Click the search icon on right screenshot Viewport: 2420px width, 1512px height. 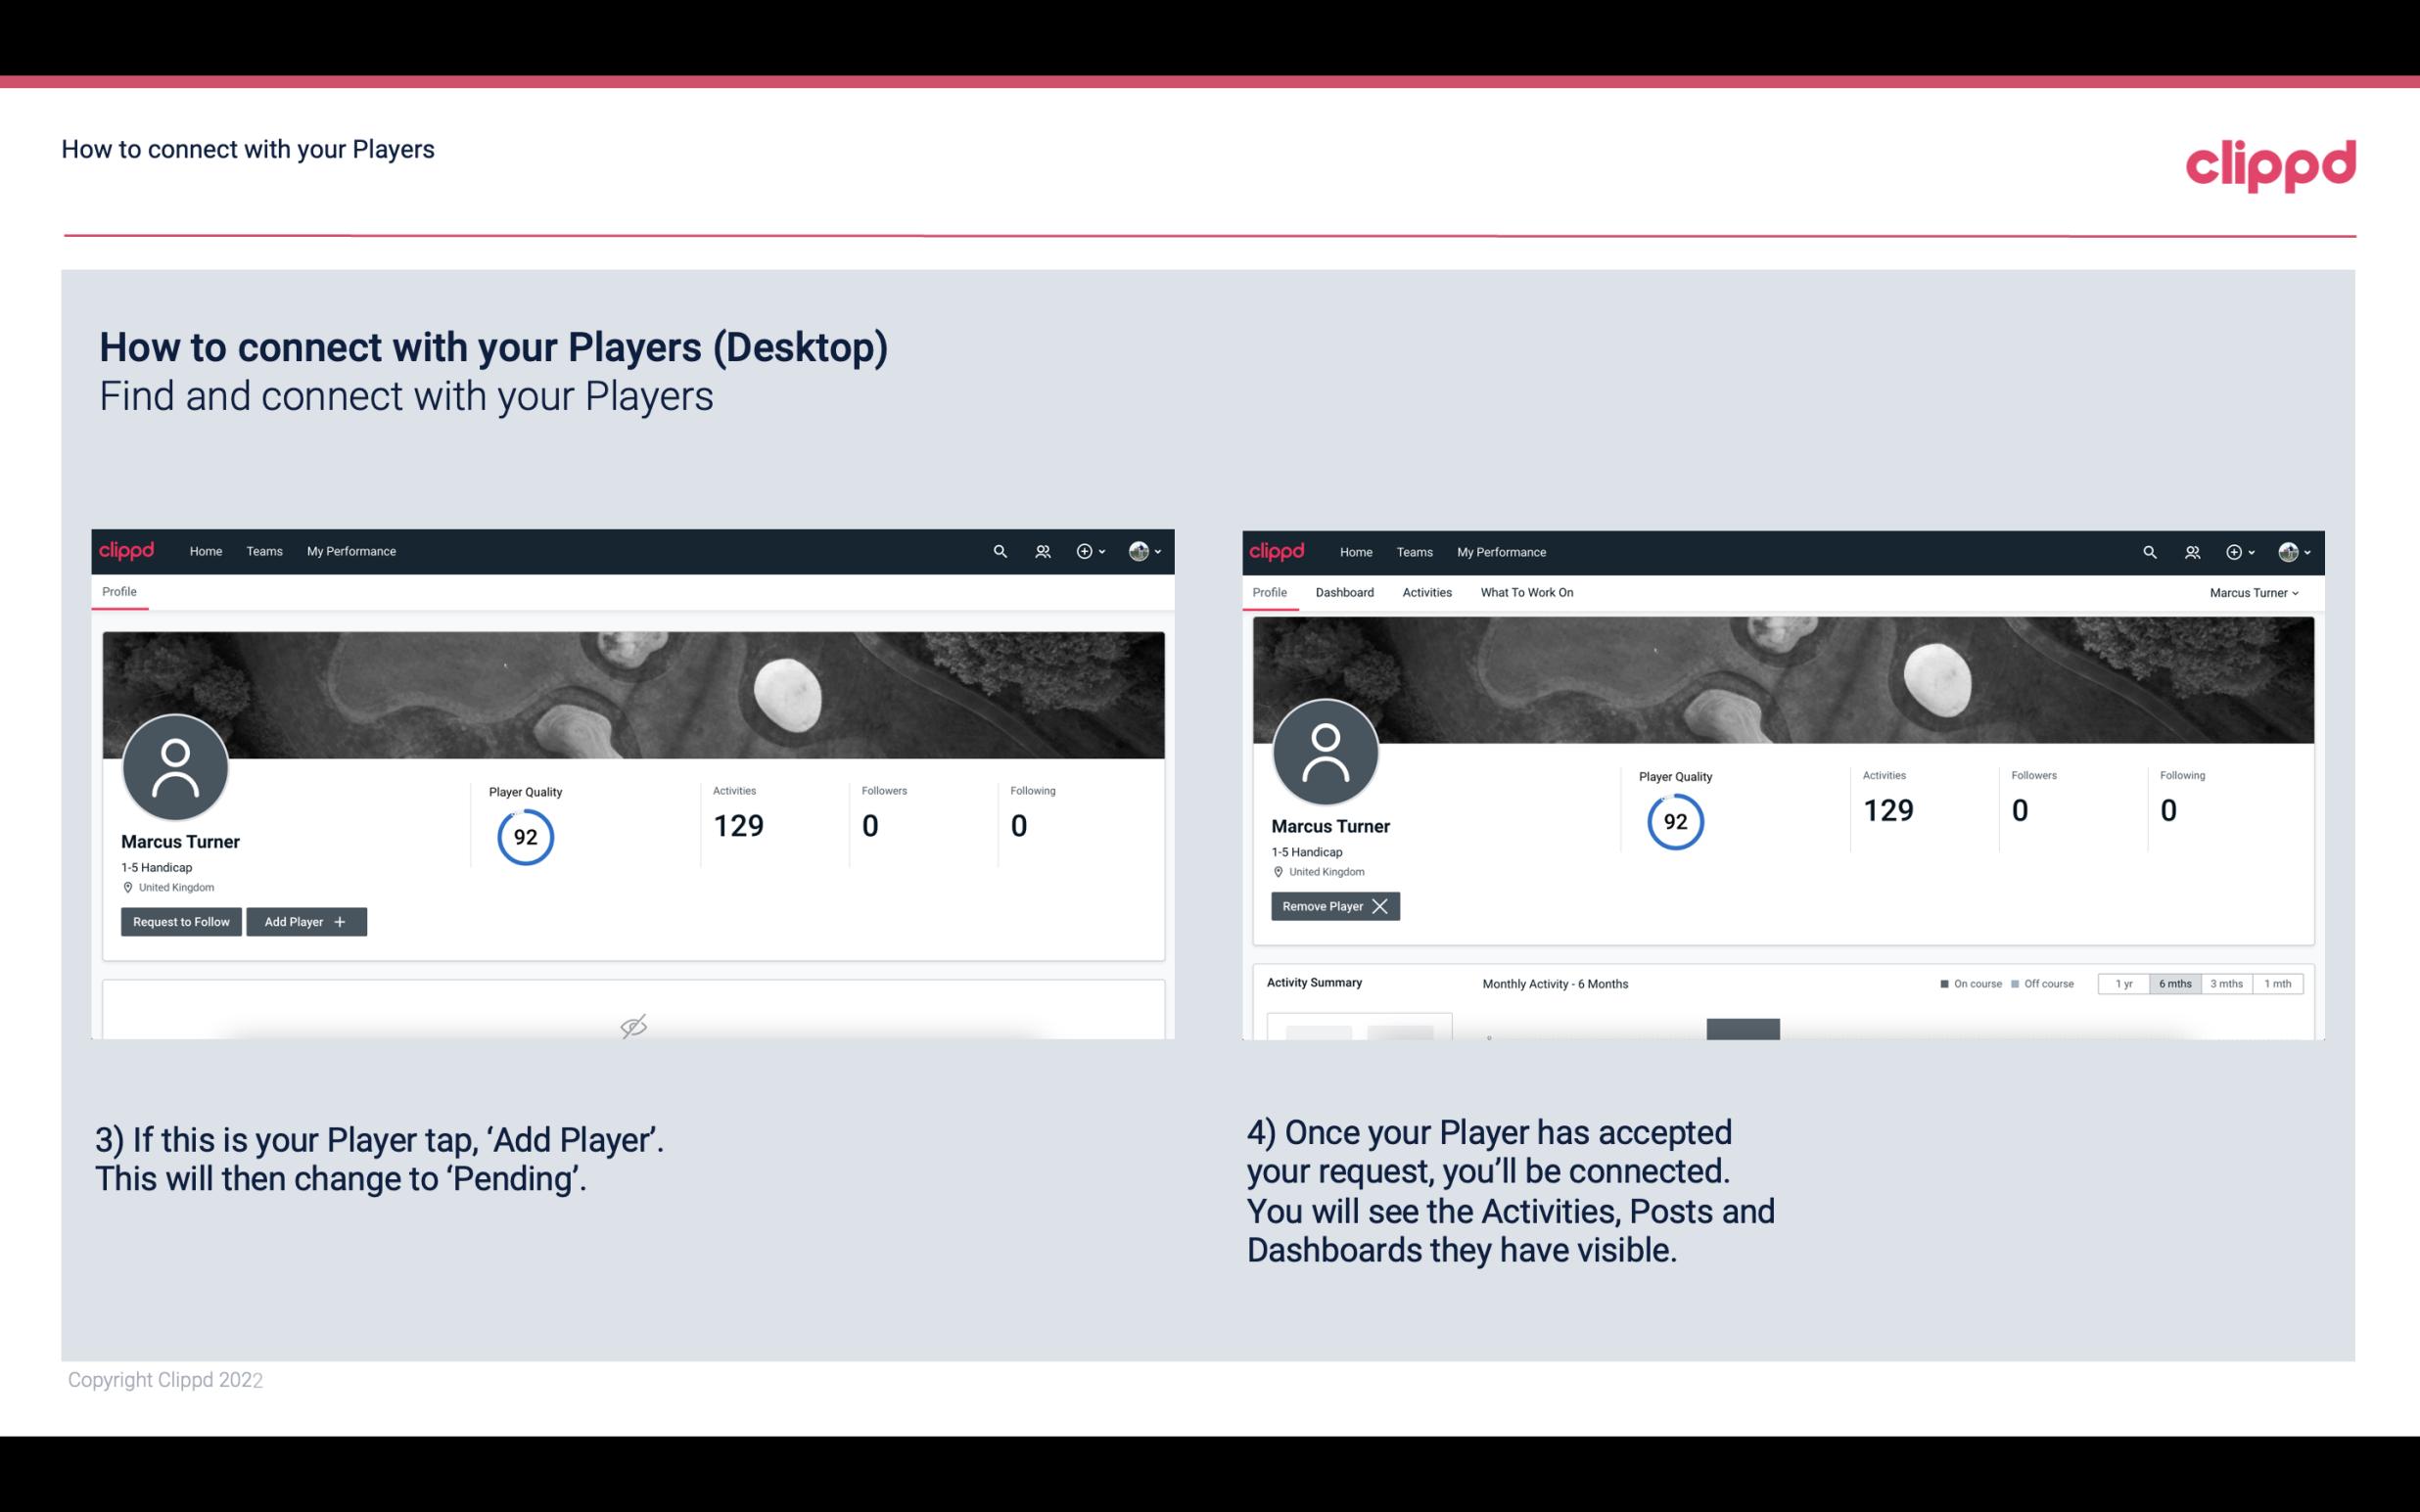click(2148, 550)
